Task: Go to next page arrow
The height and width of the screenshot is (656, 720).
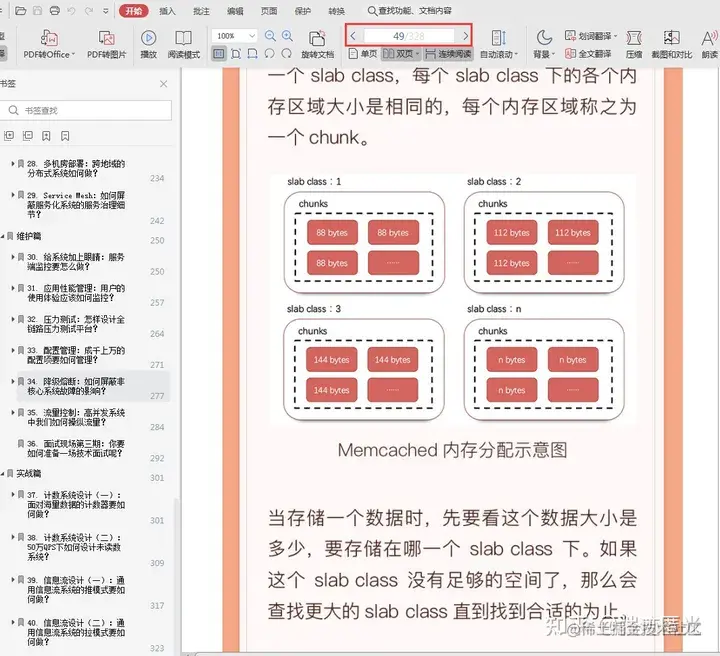Action: [465, 36]
